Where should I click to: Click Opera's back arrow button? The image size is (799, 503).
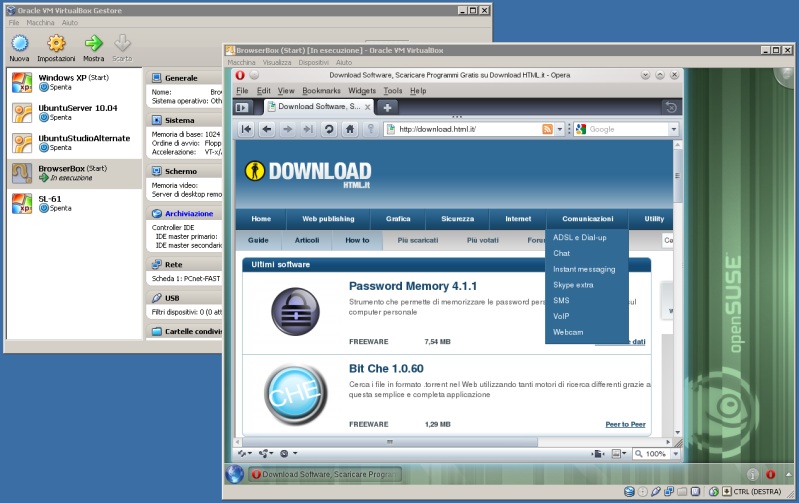click(x=267, y=129)
